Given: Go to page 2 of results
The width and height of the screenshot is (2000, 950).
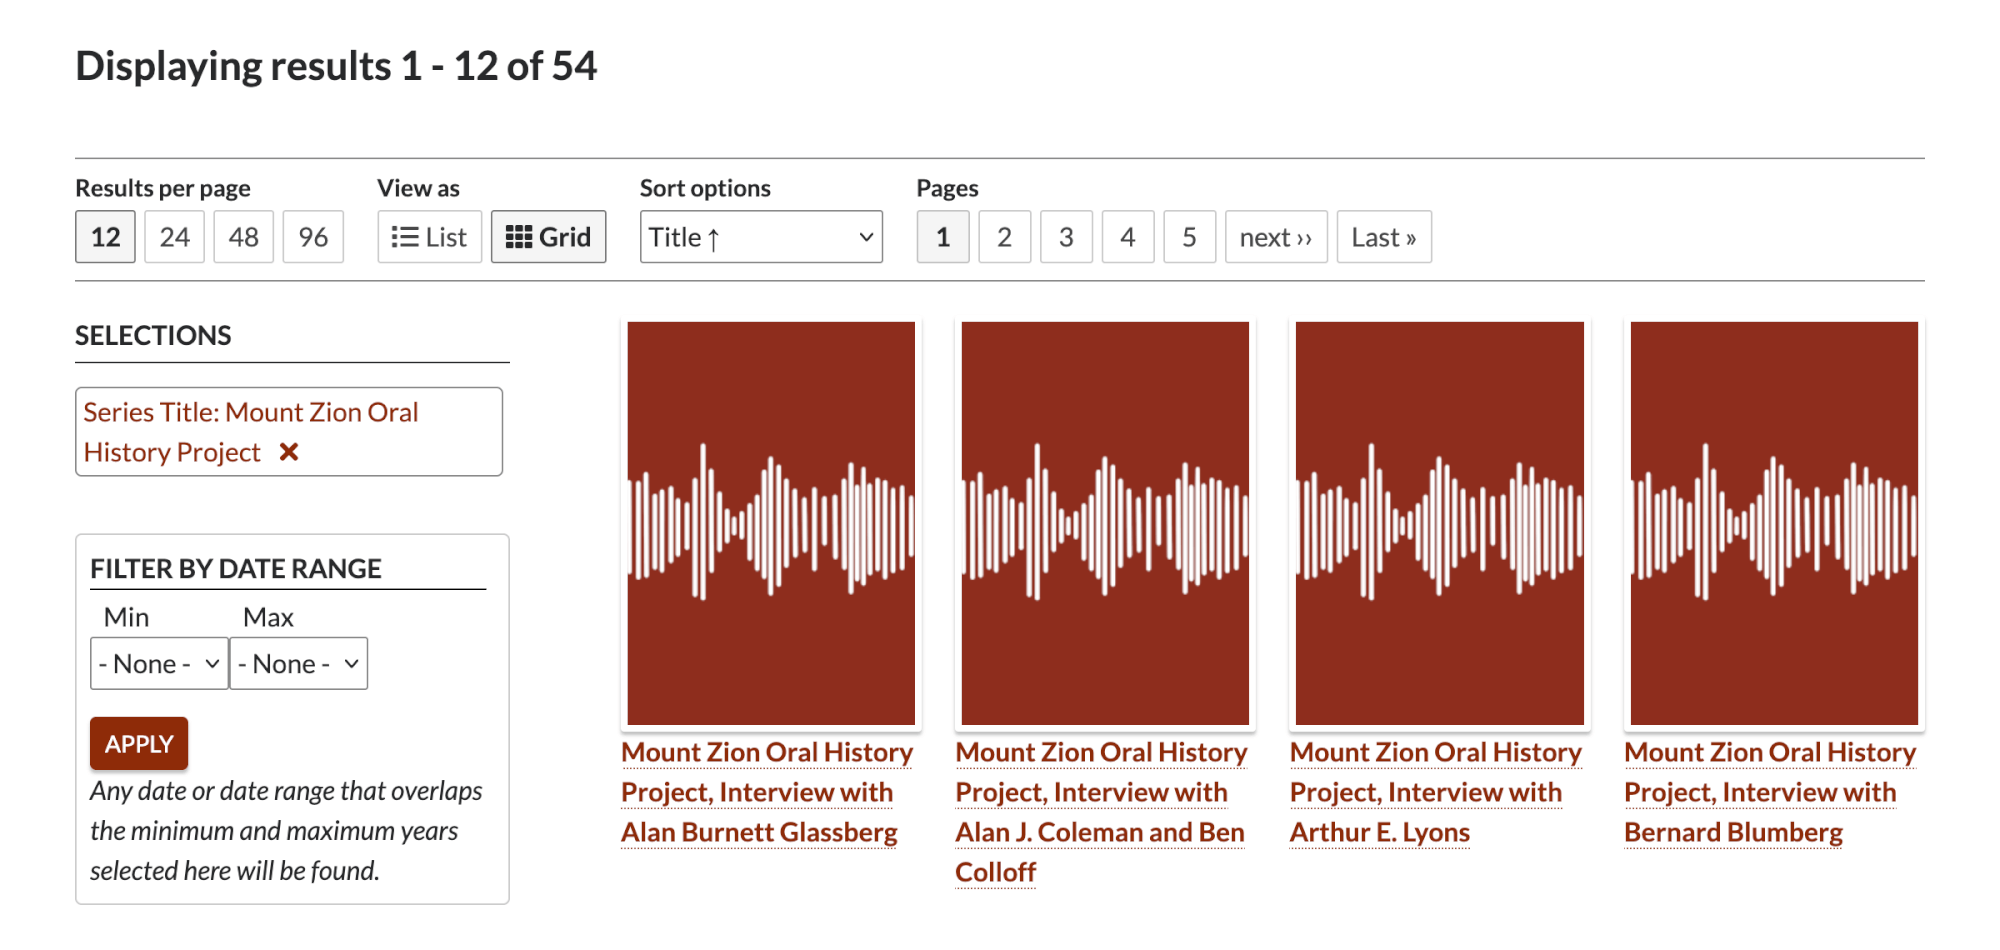Looking at the screenshot, I should tap(1004, 236).
